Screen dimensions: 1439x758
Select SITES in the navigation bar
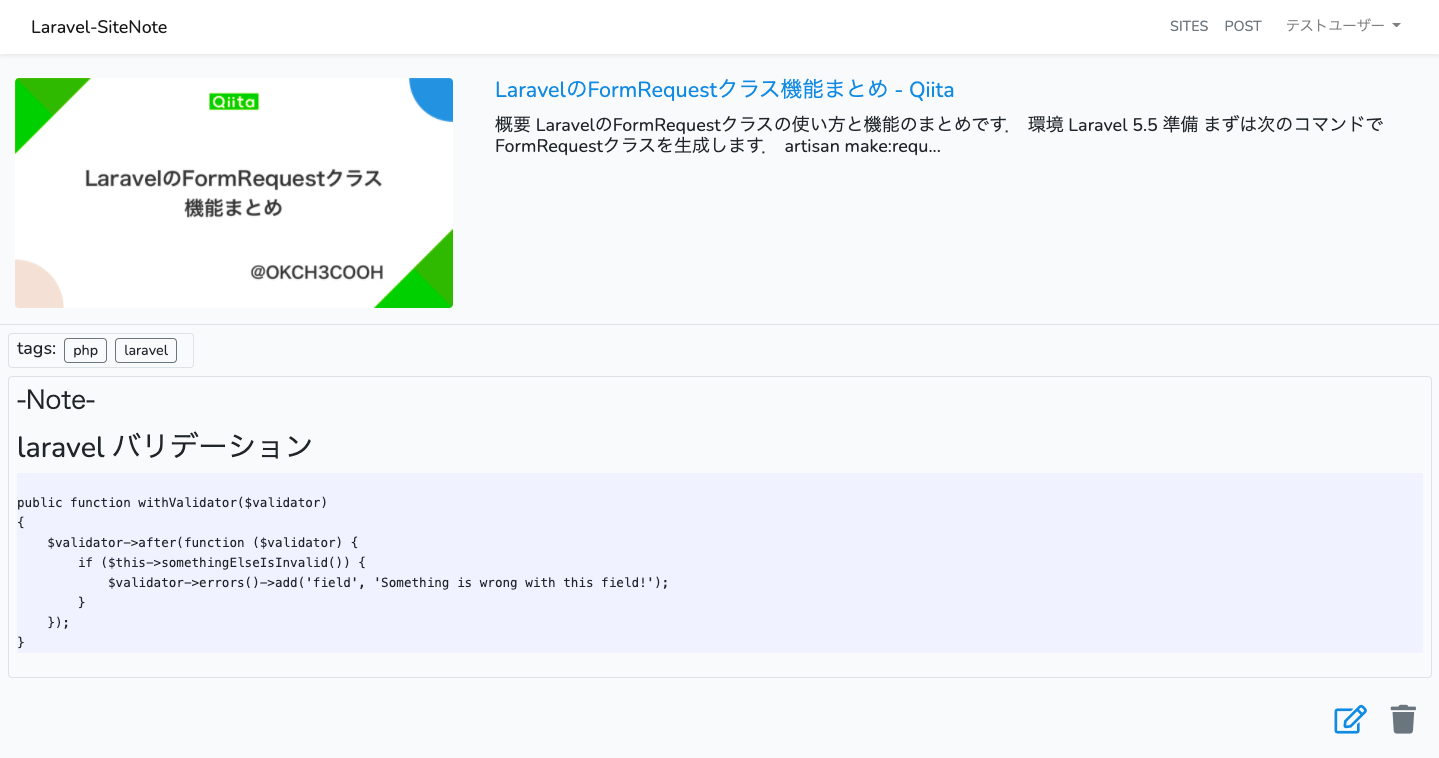tap(1188, 26)
